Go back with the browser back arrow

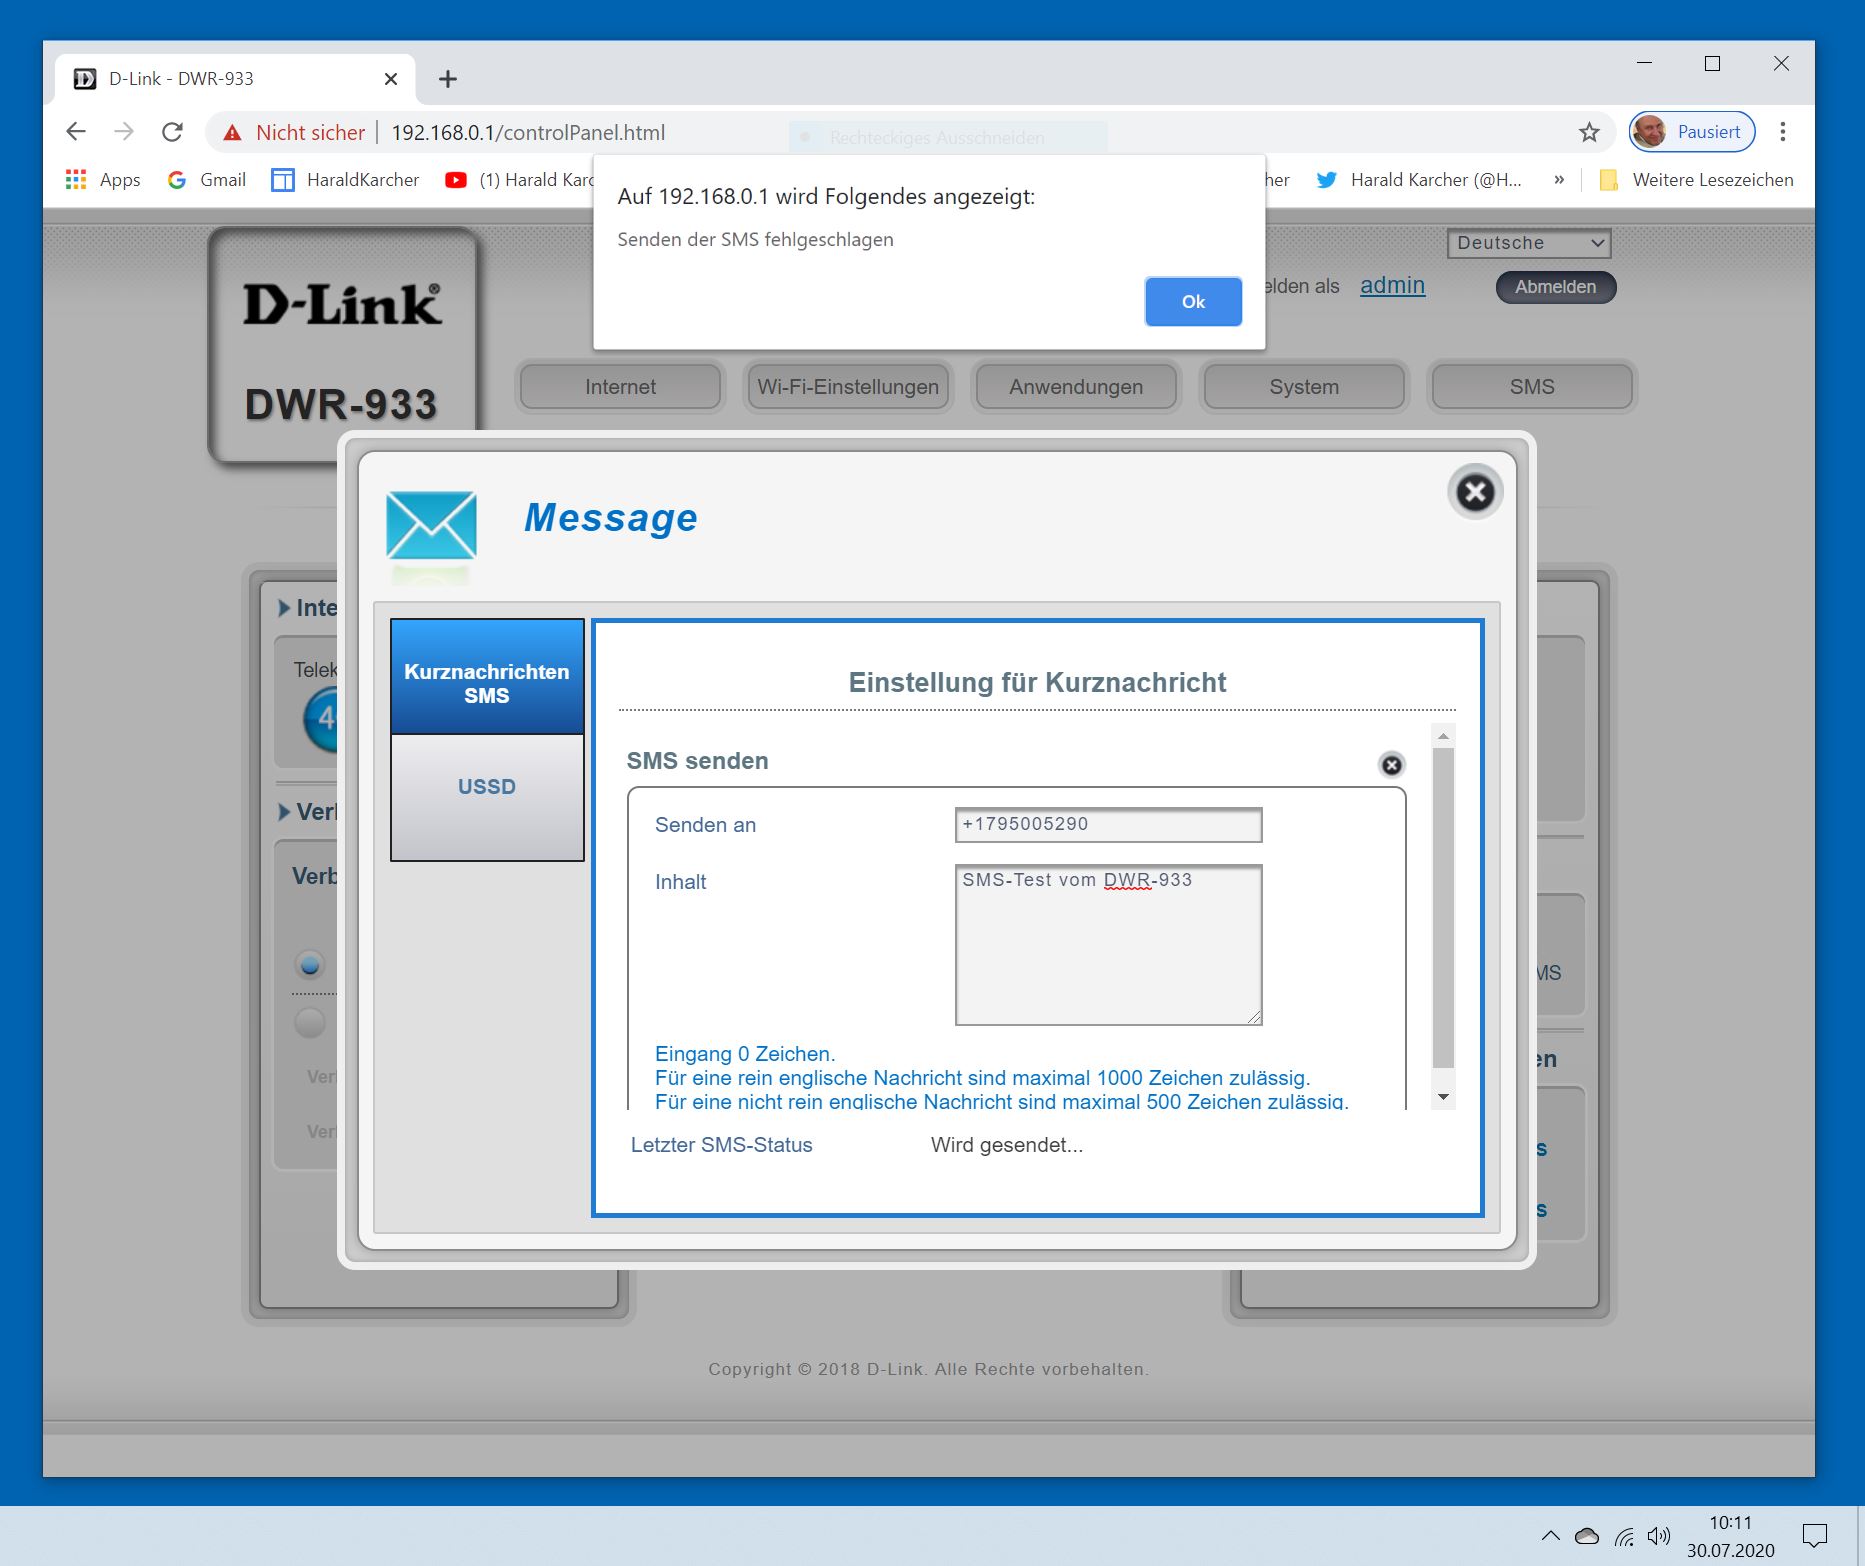[76, 132]
